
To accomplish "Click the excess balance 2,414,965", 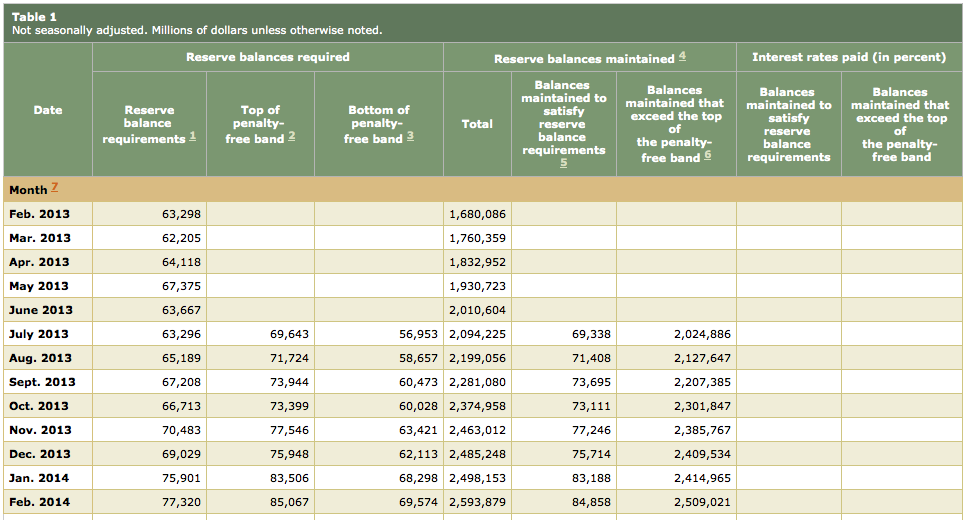I will pyautogui.click(x=702, y=479).
